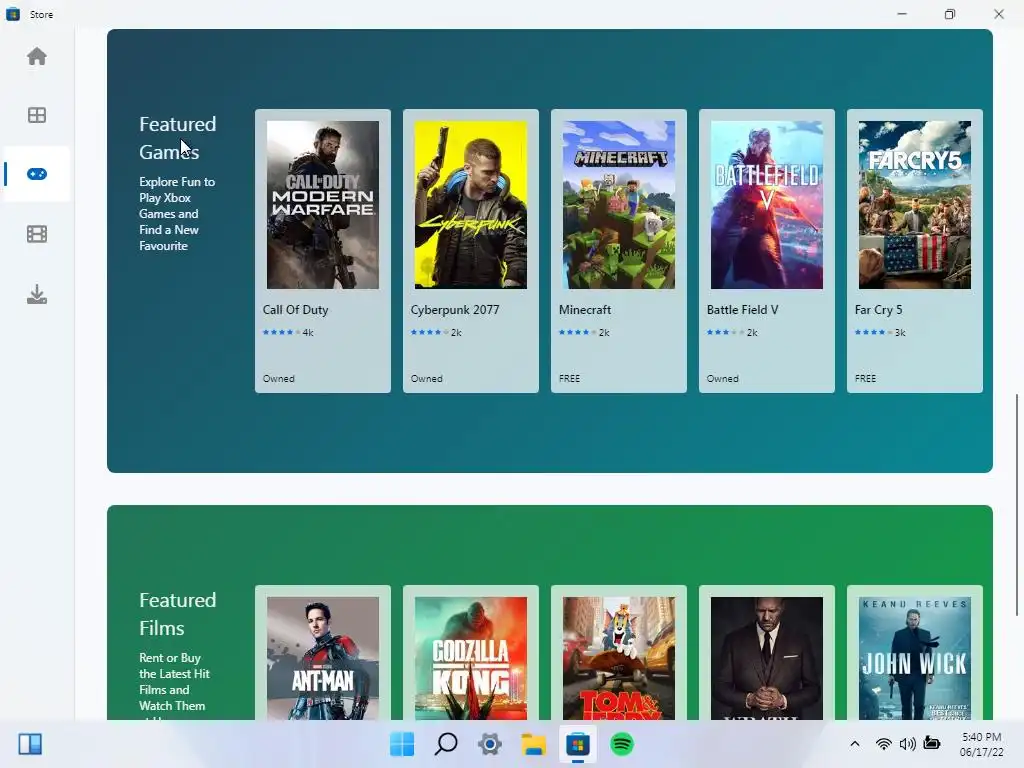Open the man-in-suit film poster

[x=767, y=658]
